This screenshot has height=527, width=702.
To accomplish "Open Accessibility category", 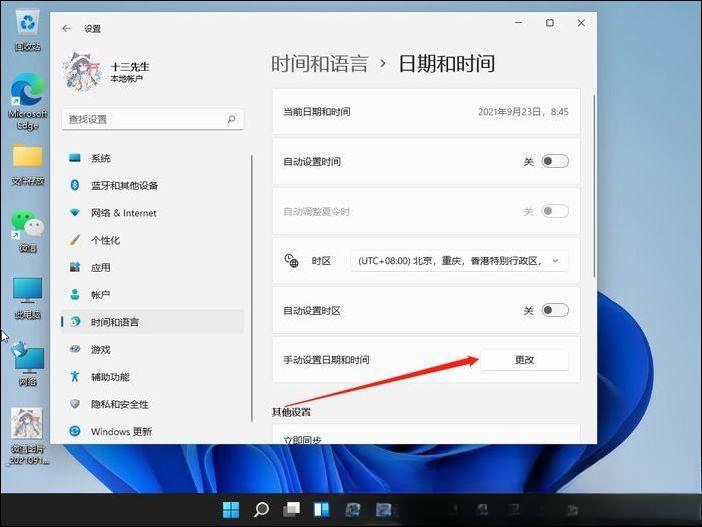I will [x=153, y=377].
